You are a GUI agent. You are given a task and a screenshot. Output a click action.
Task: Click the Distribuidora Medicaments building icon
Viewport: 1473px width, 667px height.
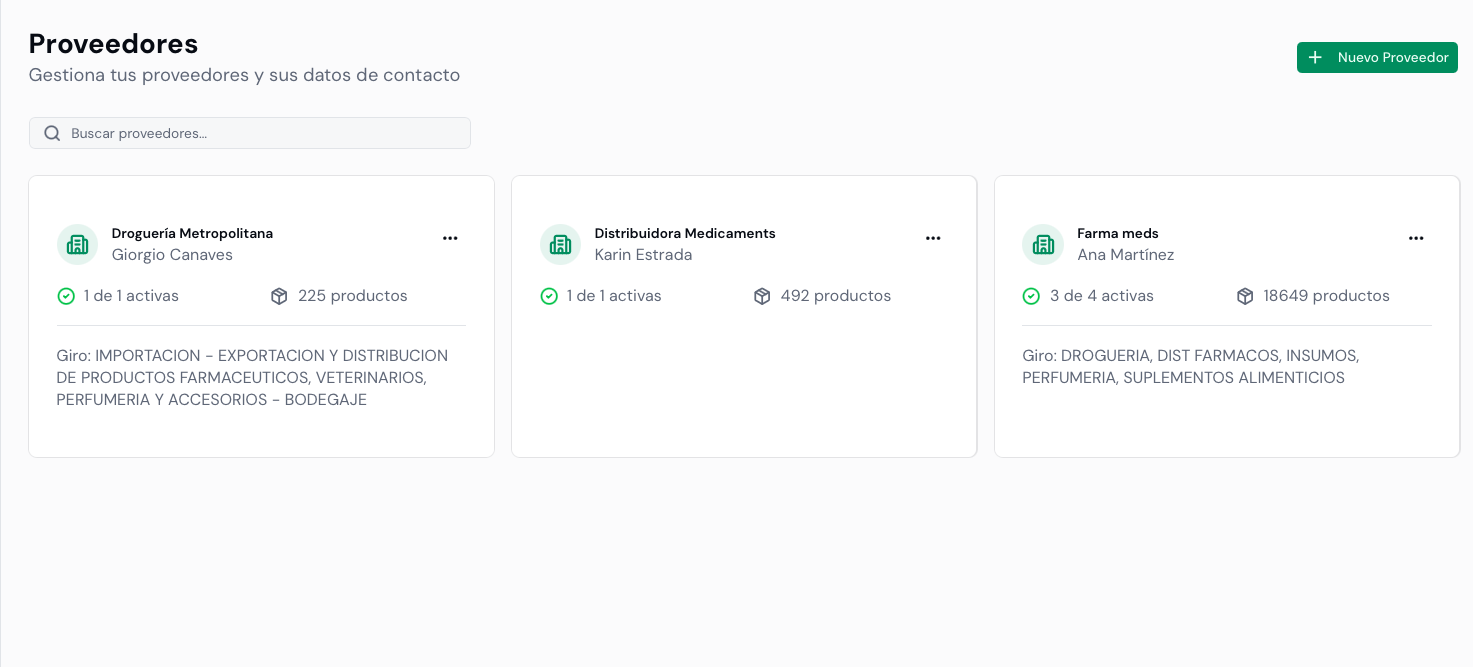560,244
